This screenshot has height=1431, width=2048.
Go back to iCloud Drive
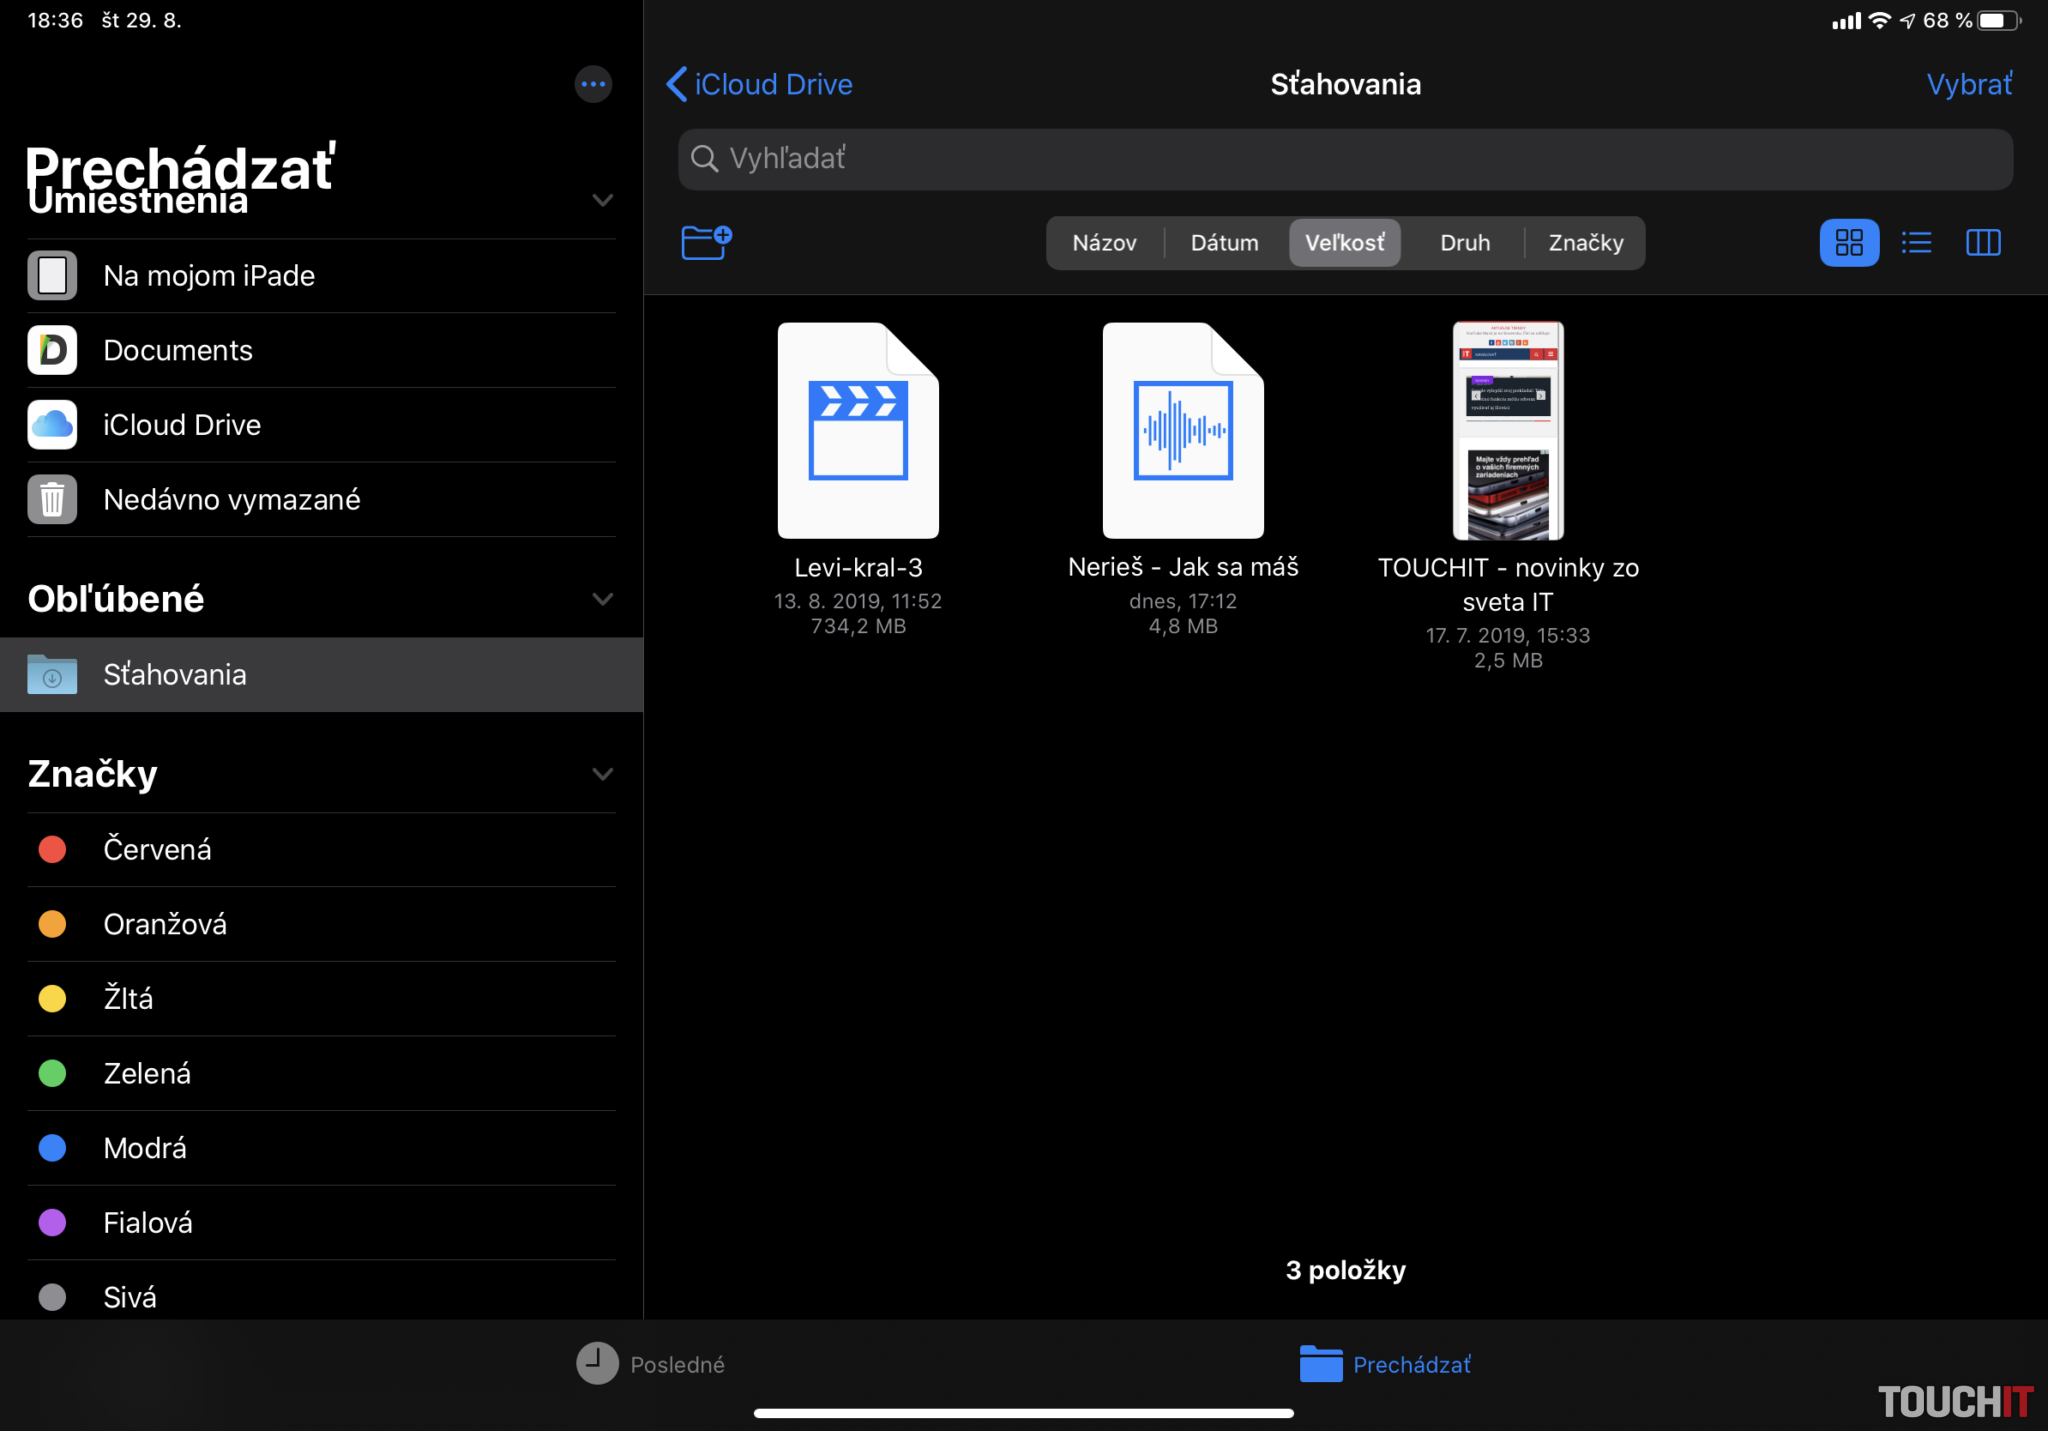(x=760, y=84)
